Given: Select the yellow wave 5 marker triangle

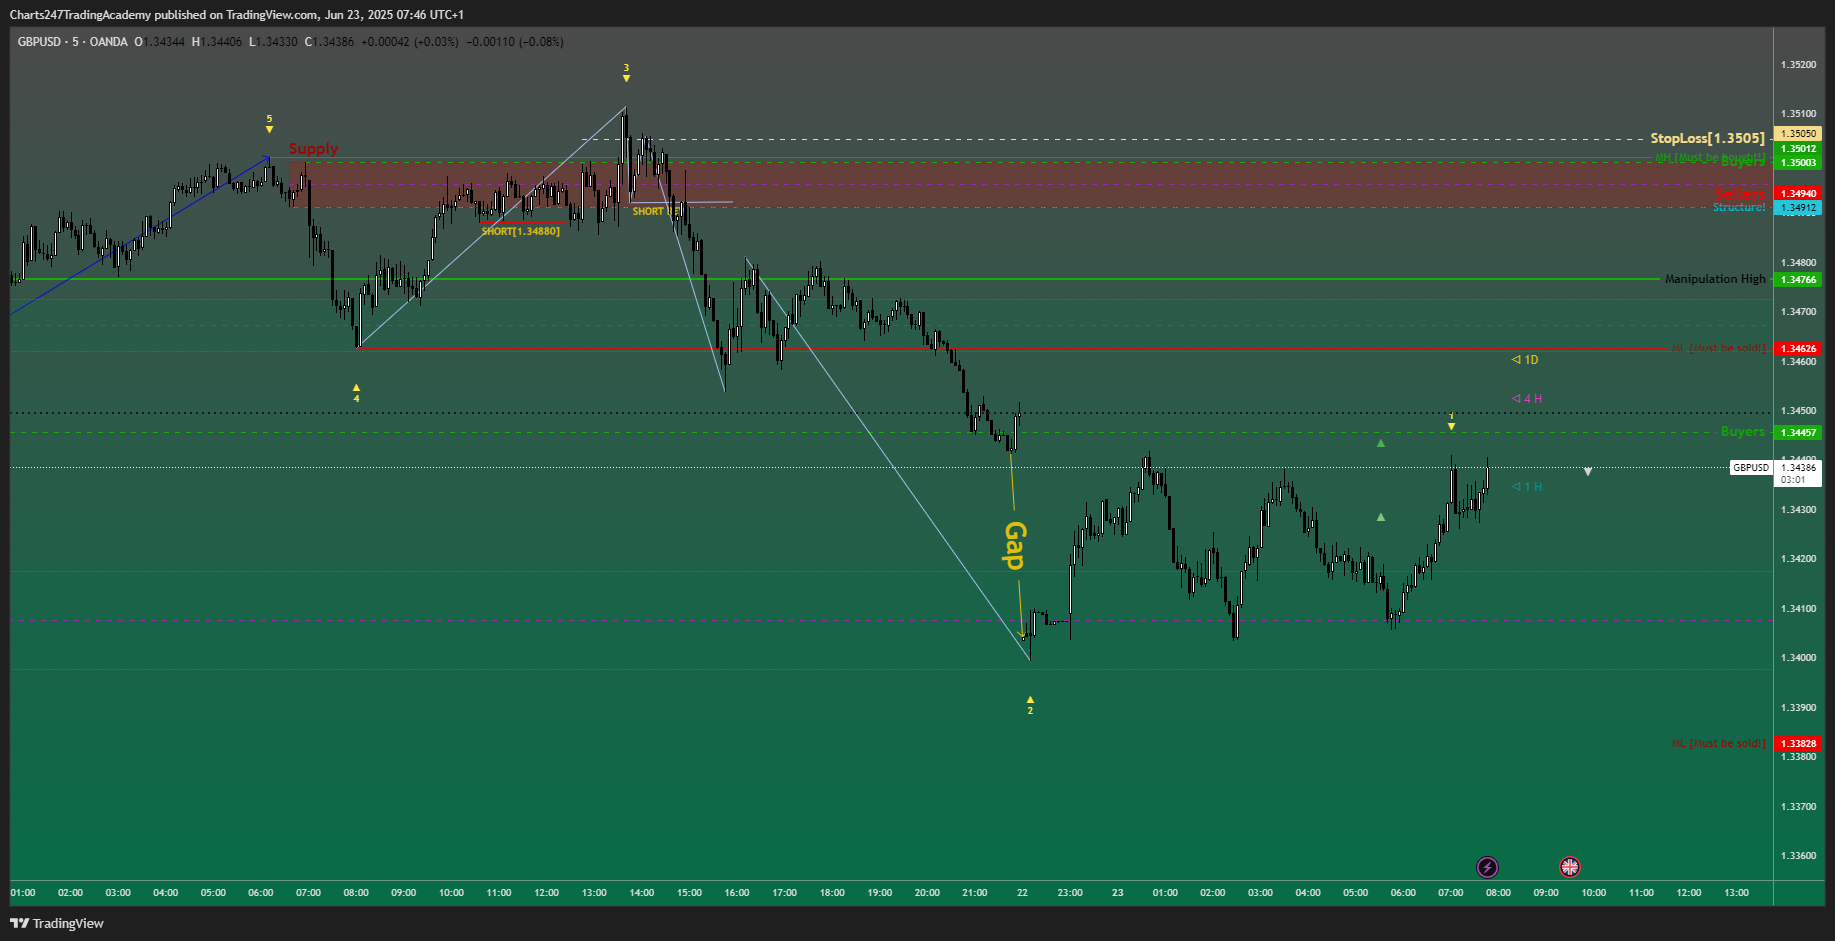Looking at the screenshot, I should (x=269, y=129).
